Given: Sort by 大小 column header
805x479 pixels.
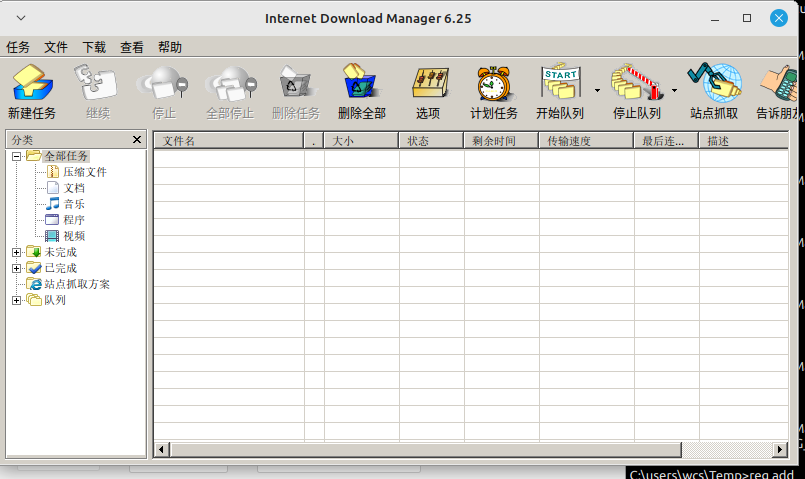Looking at the screenshot, I should 361,141.
